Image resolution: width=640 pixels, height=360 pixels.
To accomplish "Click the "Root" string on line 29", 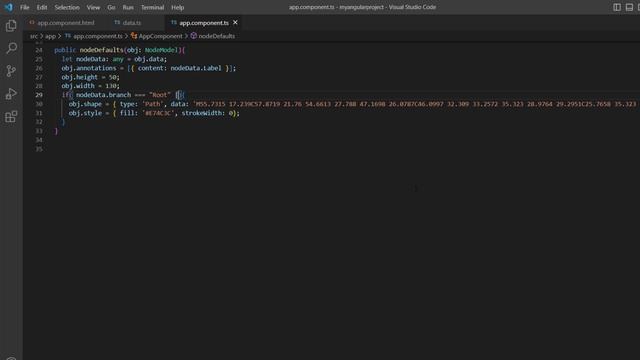I will pos(160,95).
